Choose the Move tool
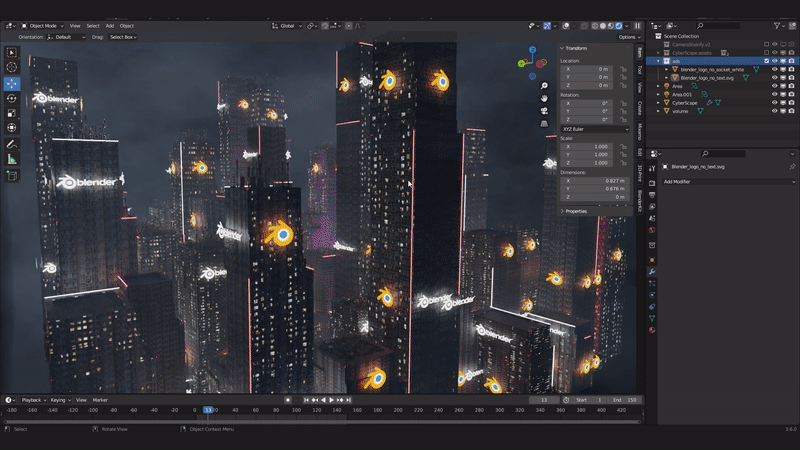The image size is (800, 450). click(12, 83)
